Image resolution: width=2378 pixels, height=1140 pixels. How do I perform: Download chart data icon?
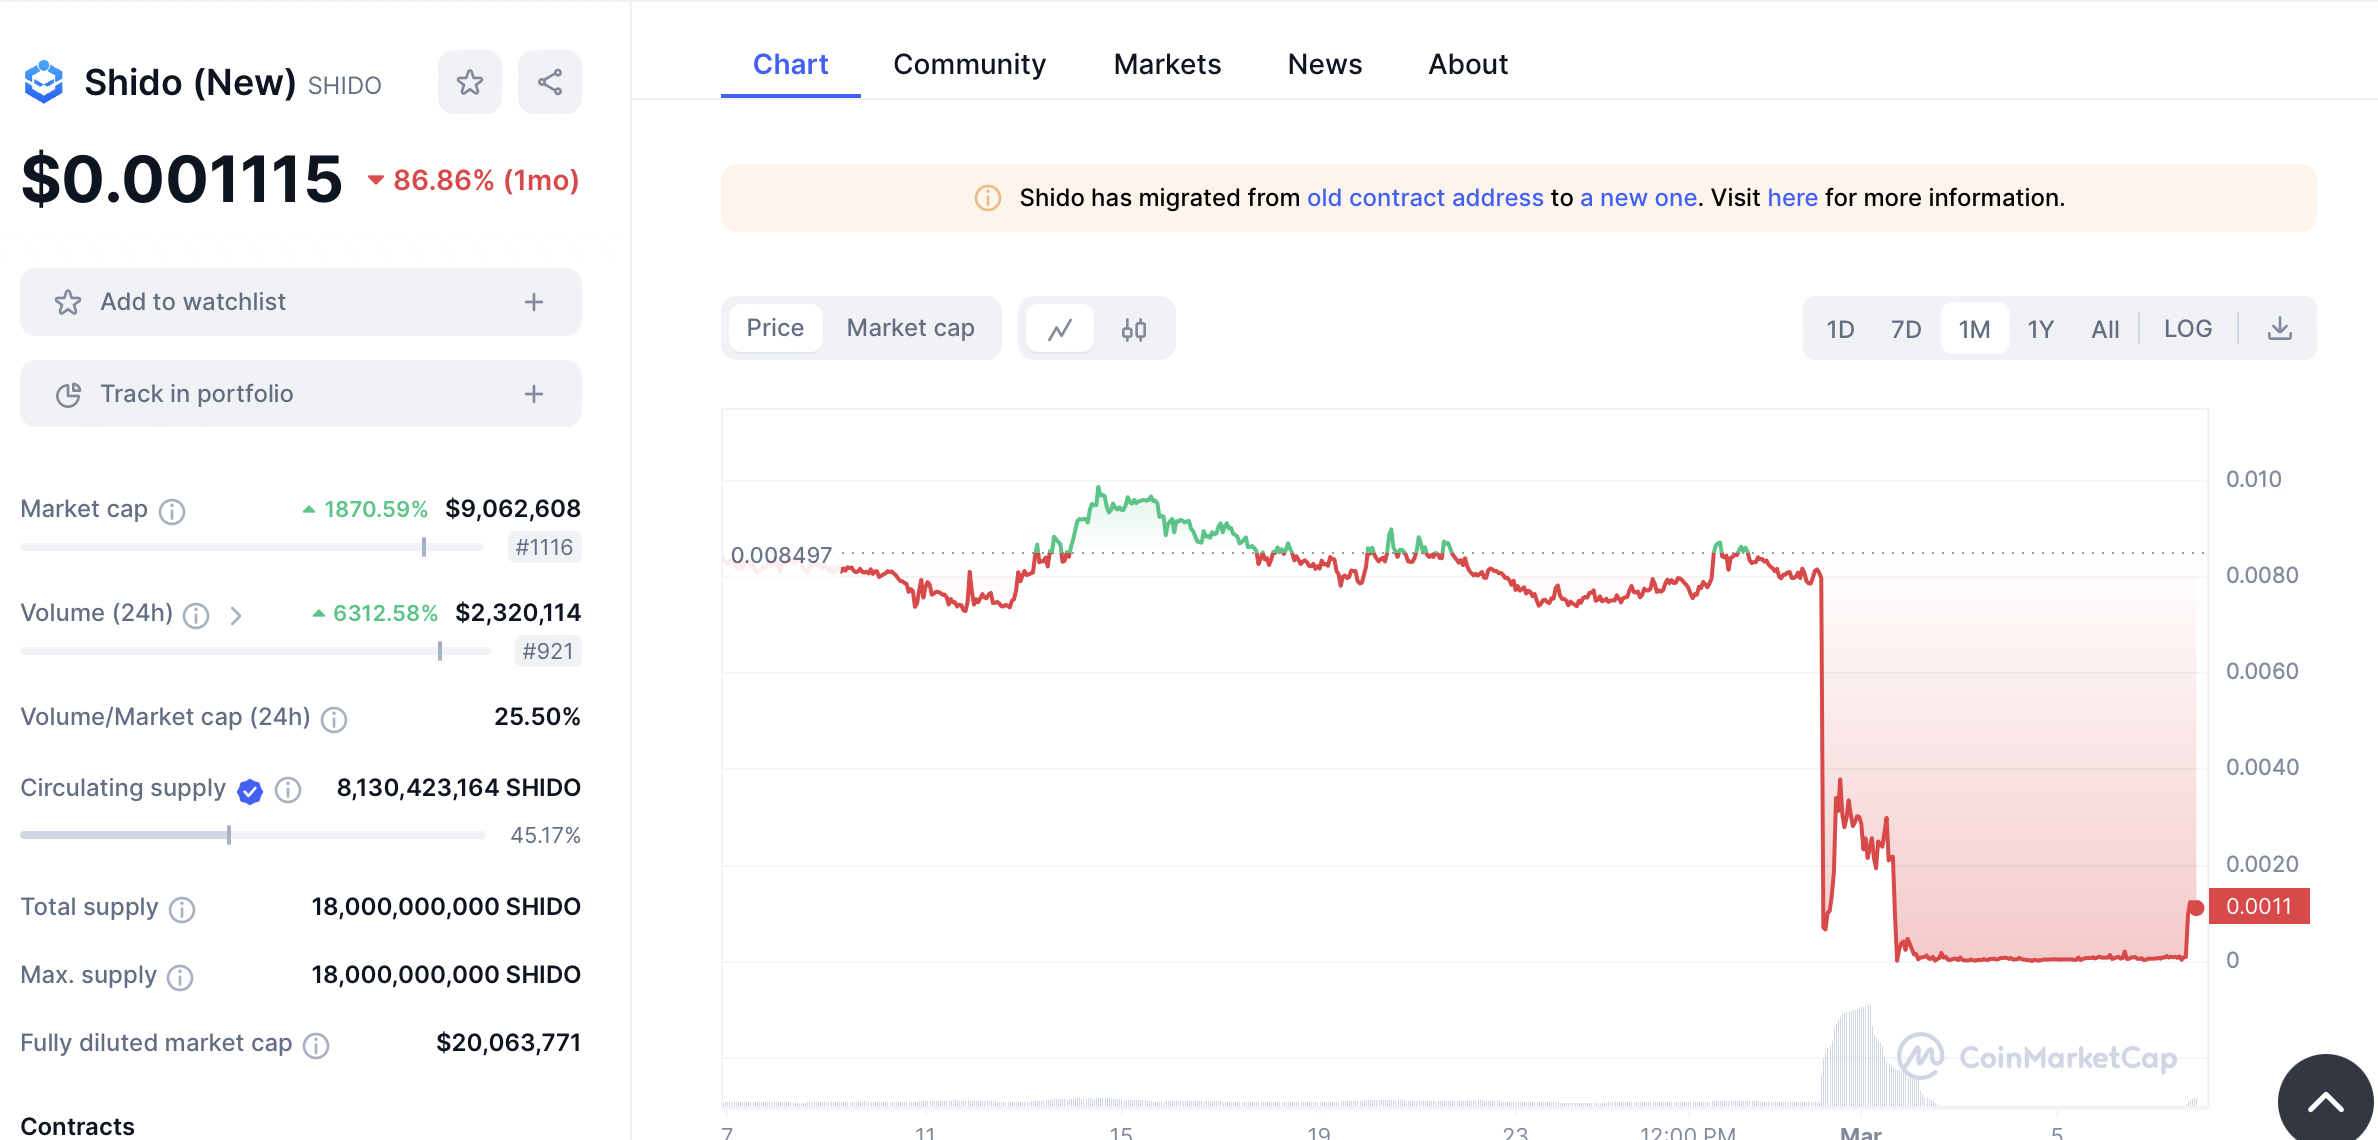(2279, 329)
